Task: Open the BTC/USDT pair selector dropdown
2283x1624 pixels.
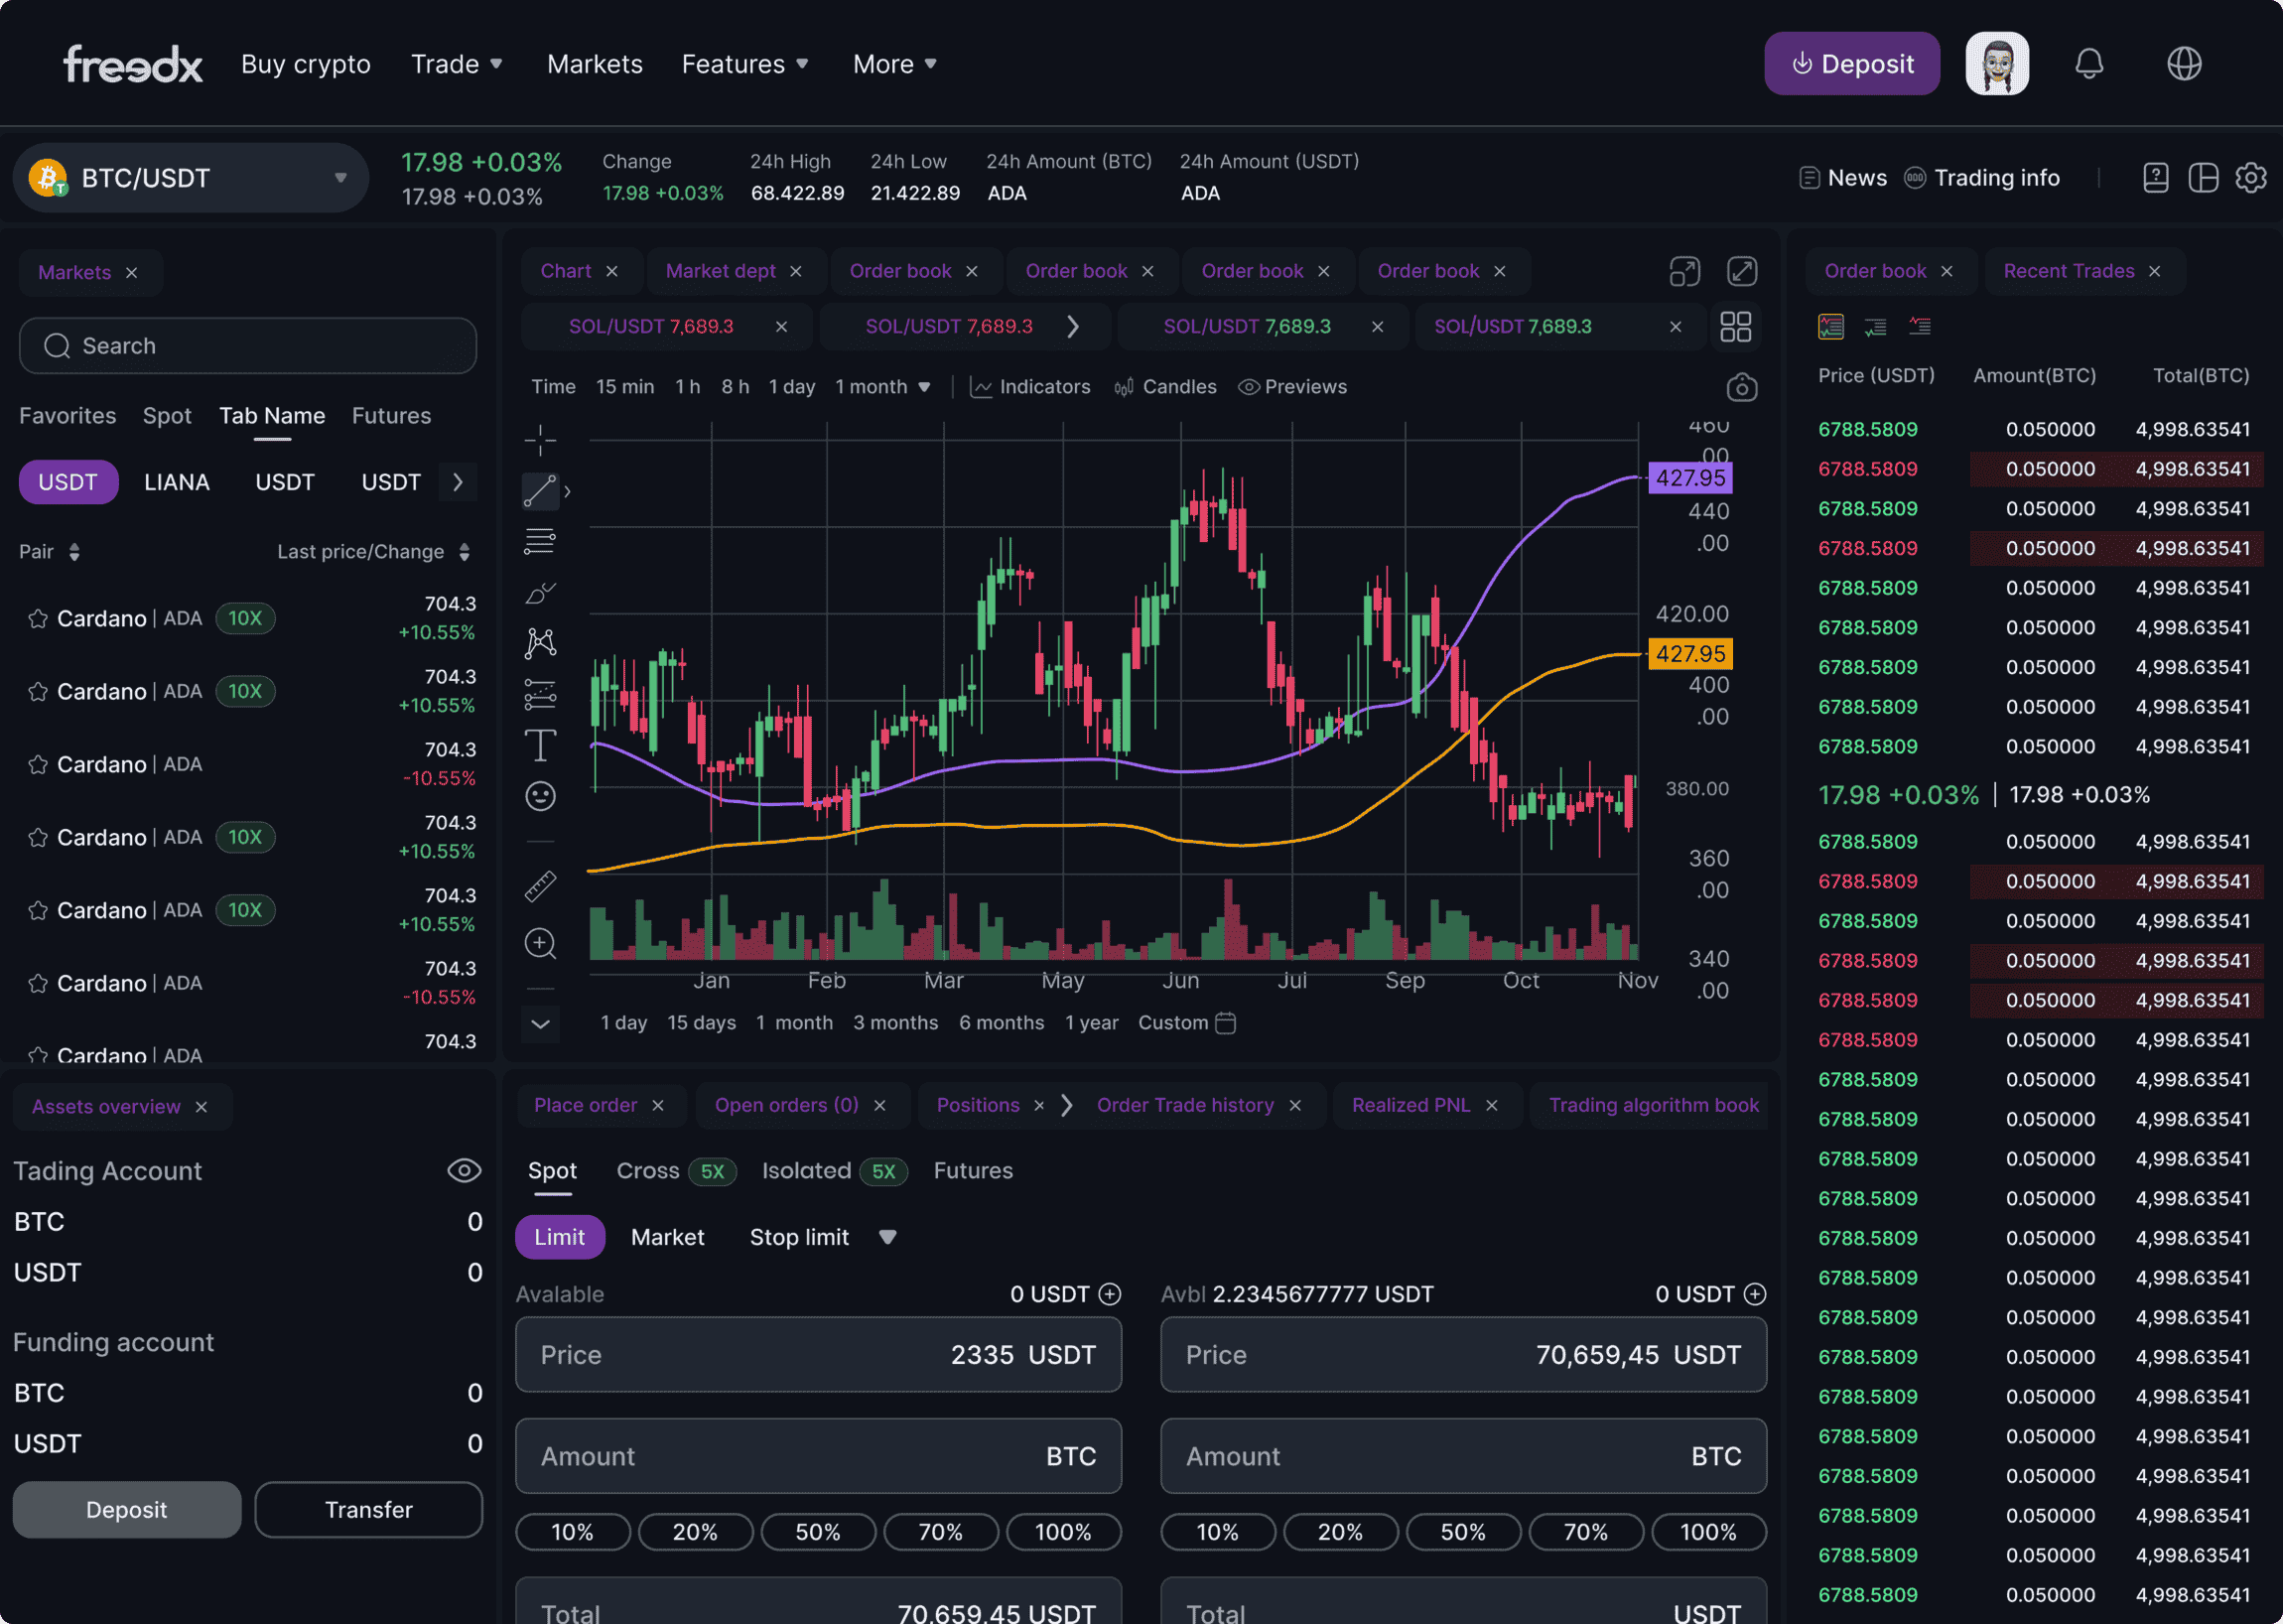Action: pyautogui.click(x=191, y=178)
